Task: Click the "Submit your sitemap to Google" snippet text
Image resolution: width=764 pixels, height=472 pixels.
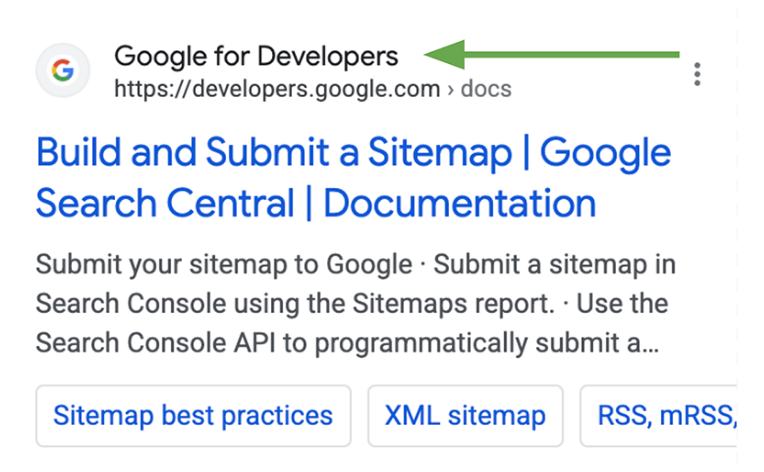Action: point(223,265)
